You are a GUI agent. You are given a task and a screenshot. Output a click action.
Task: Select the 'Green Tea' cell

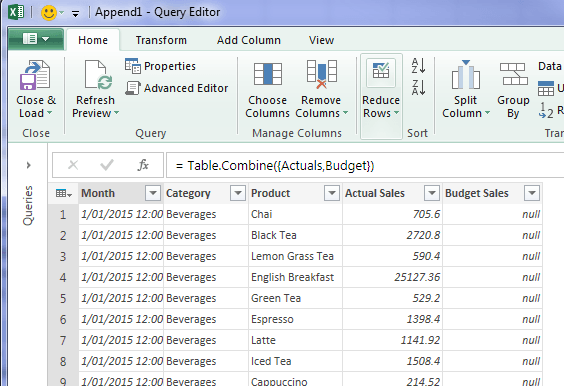295,298
